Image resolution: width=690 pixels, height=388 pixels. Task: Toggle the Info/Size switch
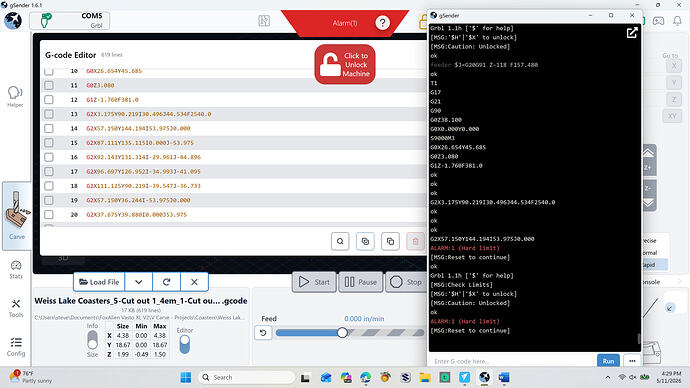point(92,340)
